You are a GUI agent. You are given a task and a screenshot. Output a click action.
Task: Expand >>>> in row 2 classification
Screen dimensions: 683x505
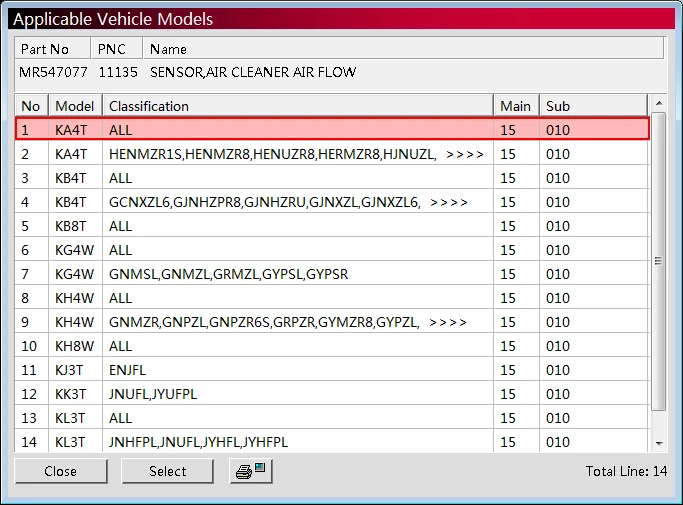[x=465, y=154]
